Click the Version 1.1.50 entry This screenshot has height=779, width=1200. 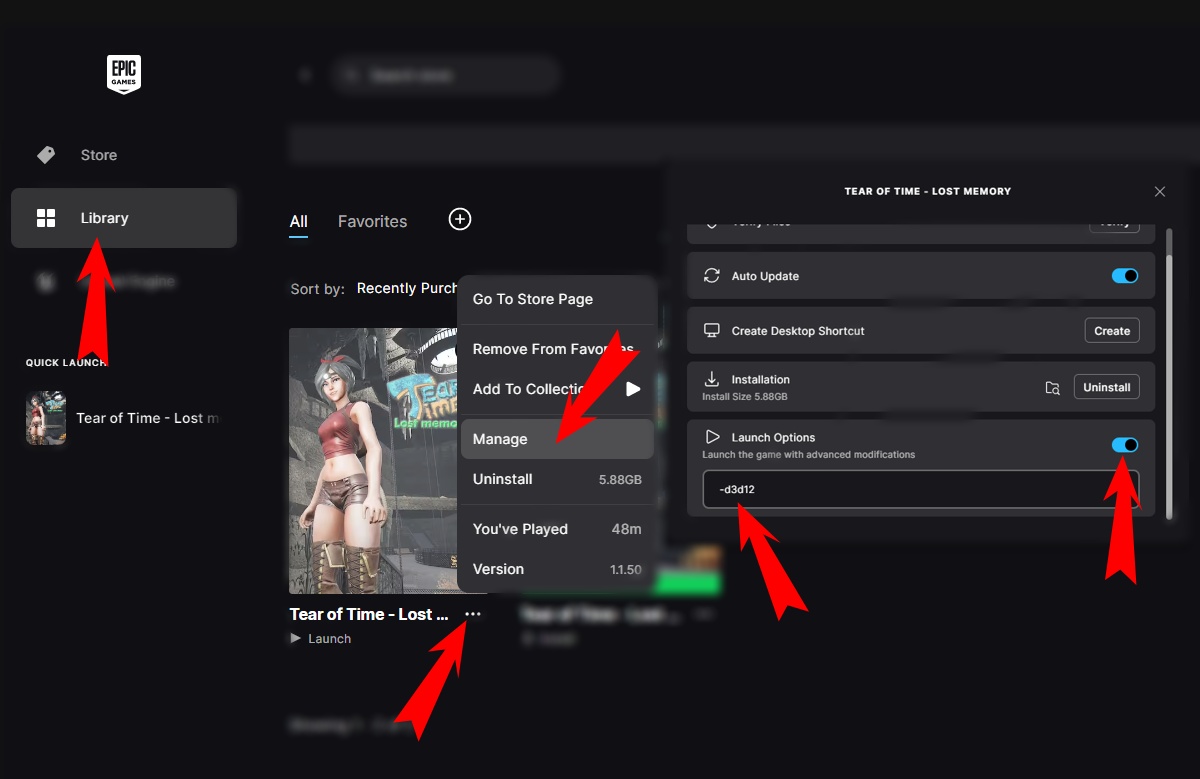tap(557, 569)
